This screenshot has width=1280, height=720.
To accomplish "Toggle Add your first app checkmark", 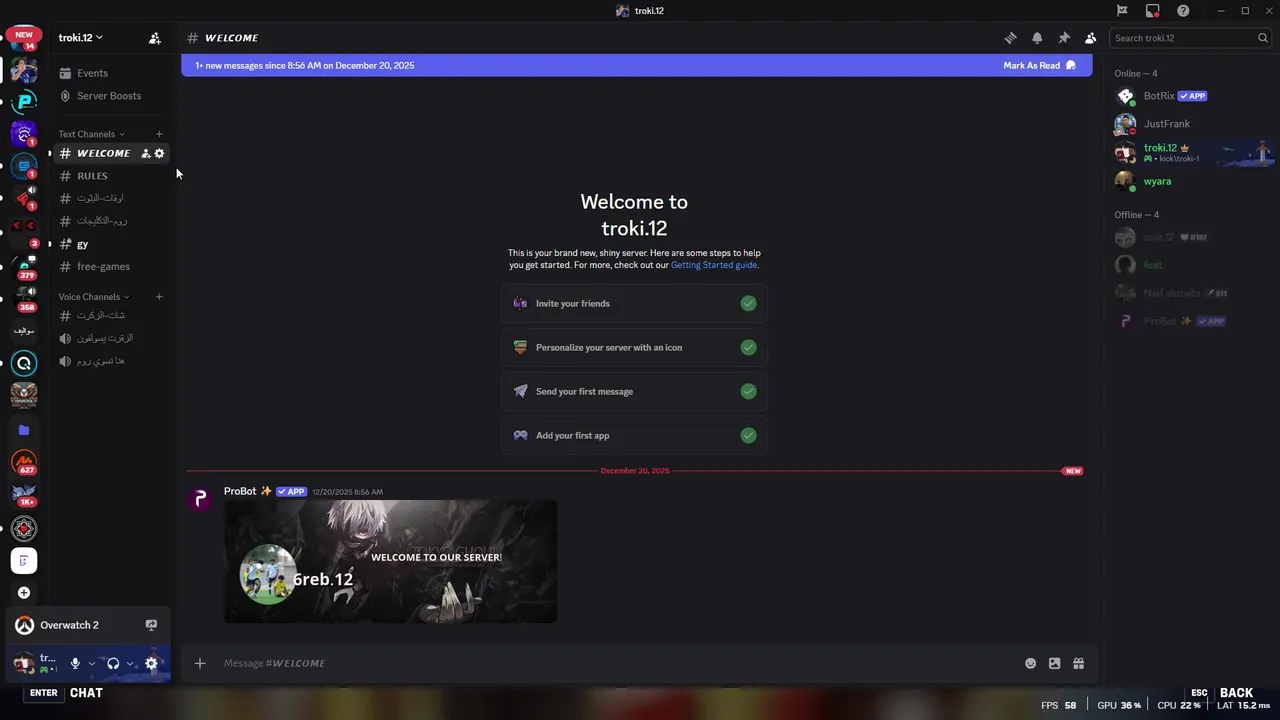I will [x=748, y=435].
